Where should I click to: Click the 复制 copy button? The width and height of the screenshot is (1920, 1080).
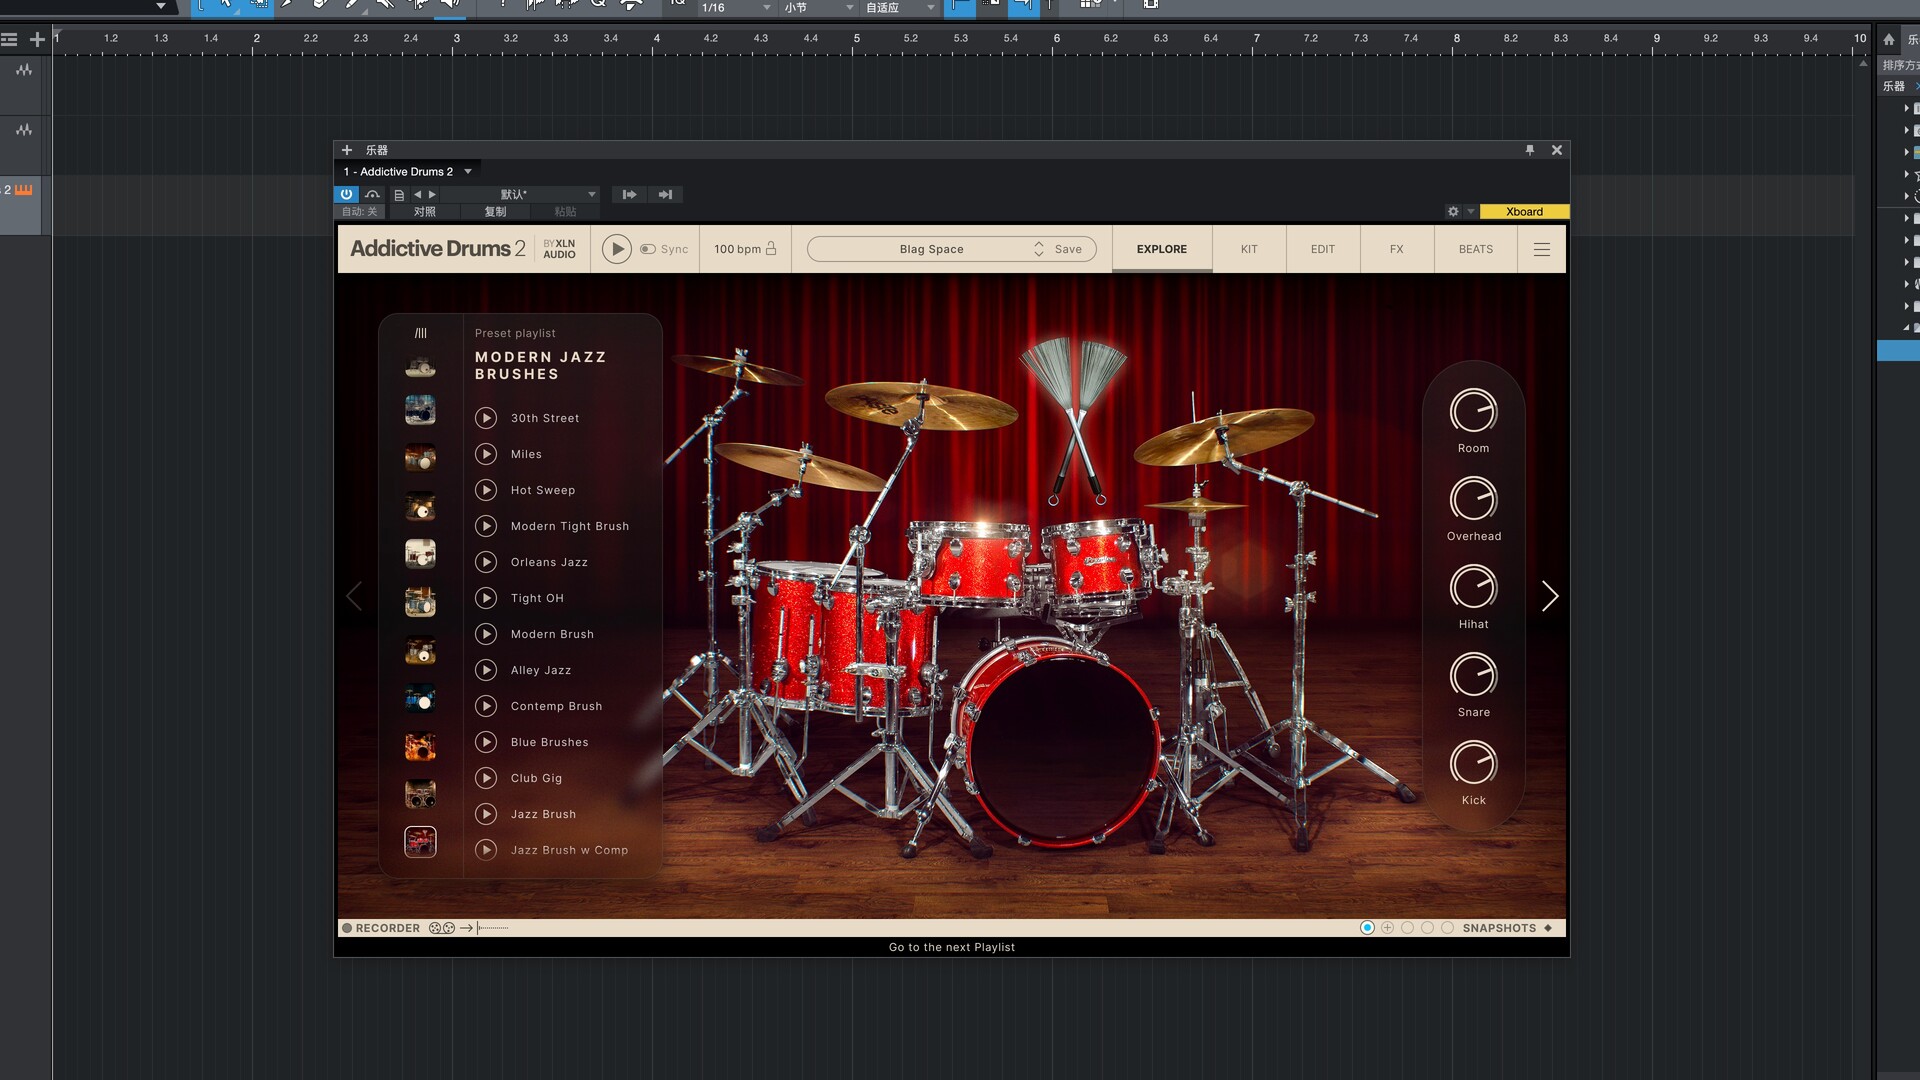point(495,211)
